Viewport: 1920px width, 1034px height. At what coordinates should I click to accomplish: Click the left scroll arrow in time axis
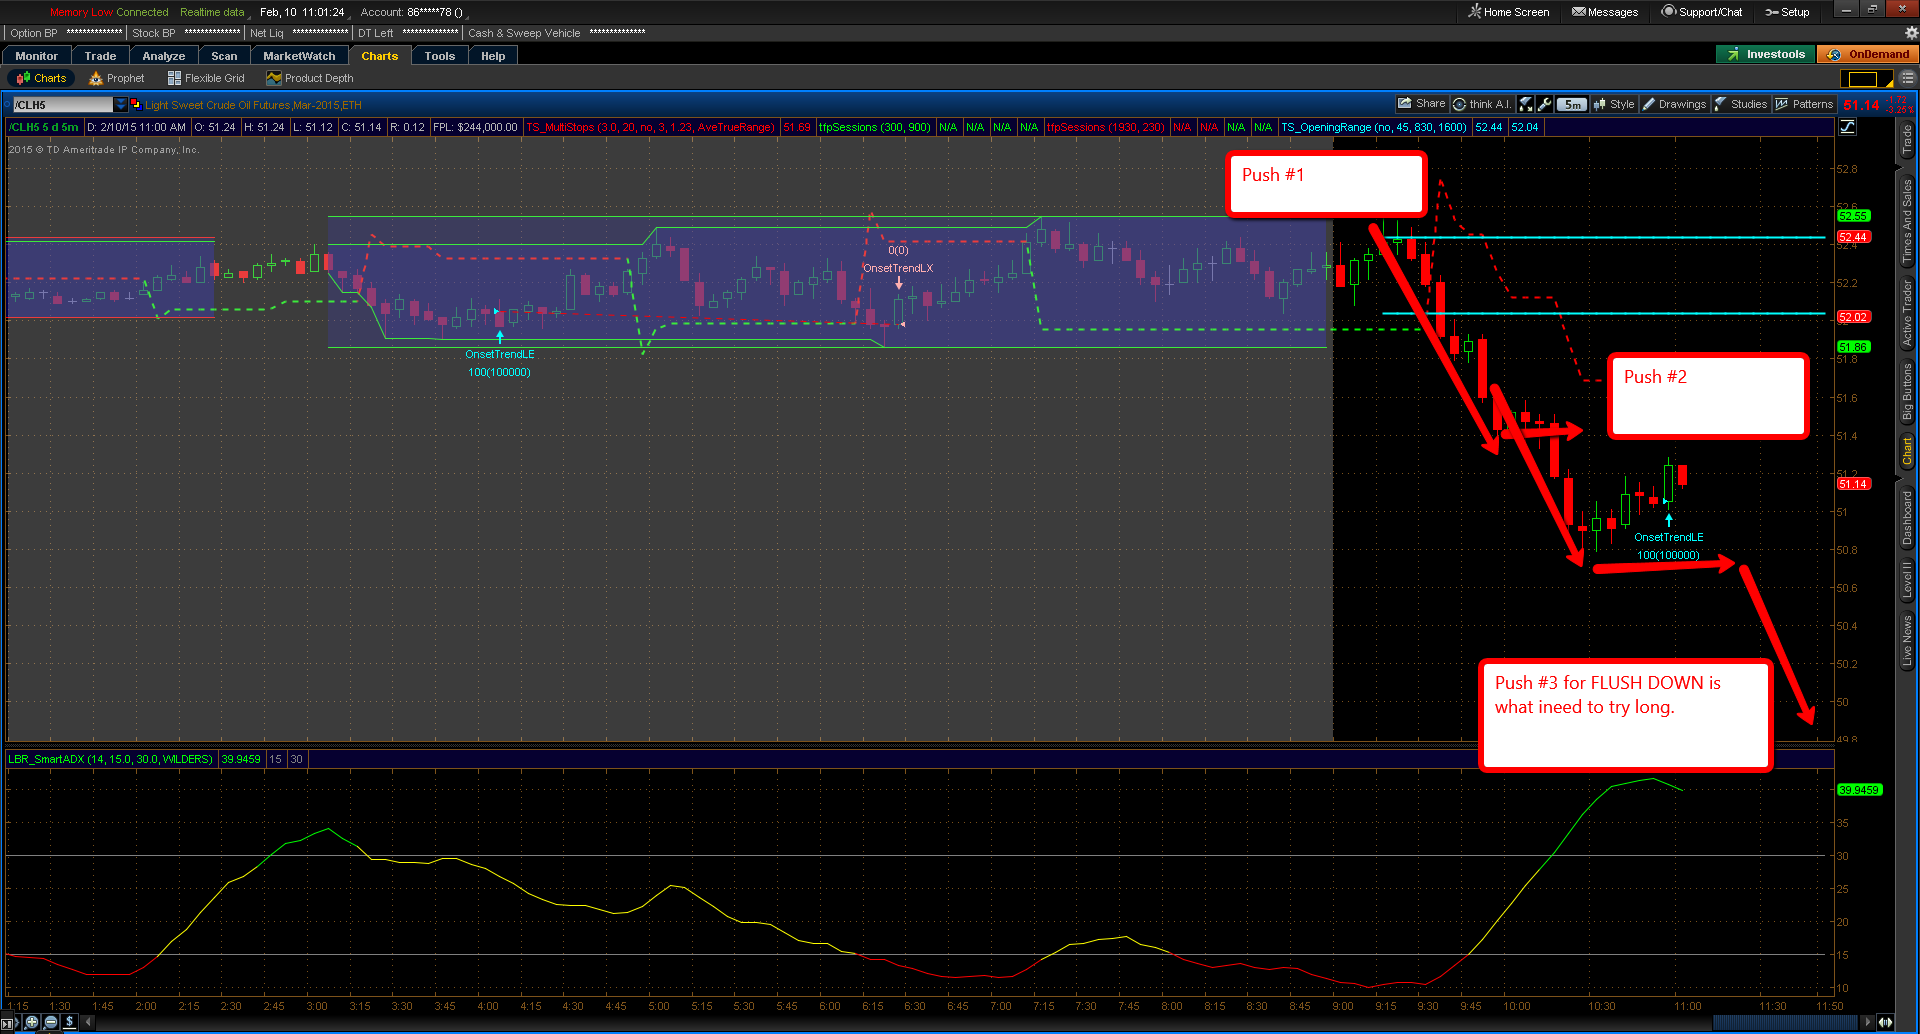88,1022
